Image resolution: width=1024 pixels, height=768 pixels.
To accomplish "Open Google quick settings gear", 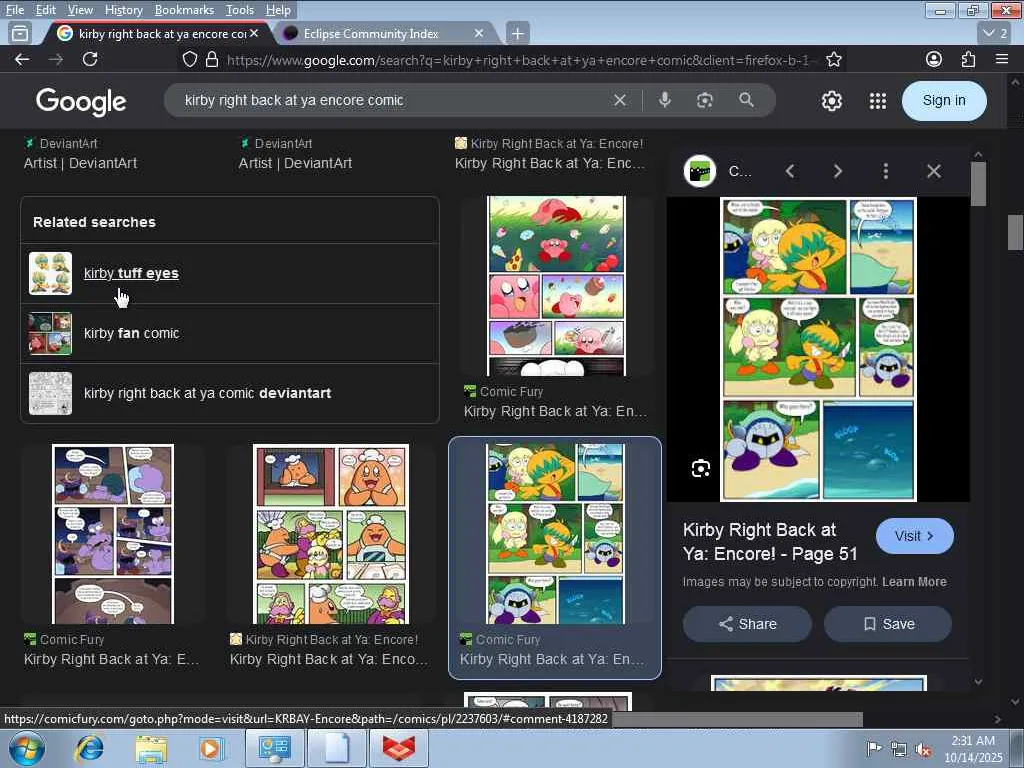I will pos(831,101).
